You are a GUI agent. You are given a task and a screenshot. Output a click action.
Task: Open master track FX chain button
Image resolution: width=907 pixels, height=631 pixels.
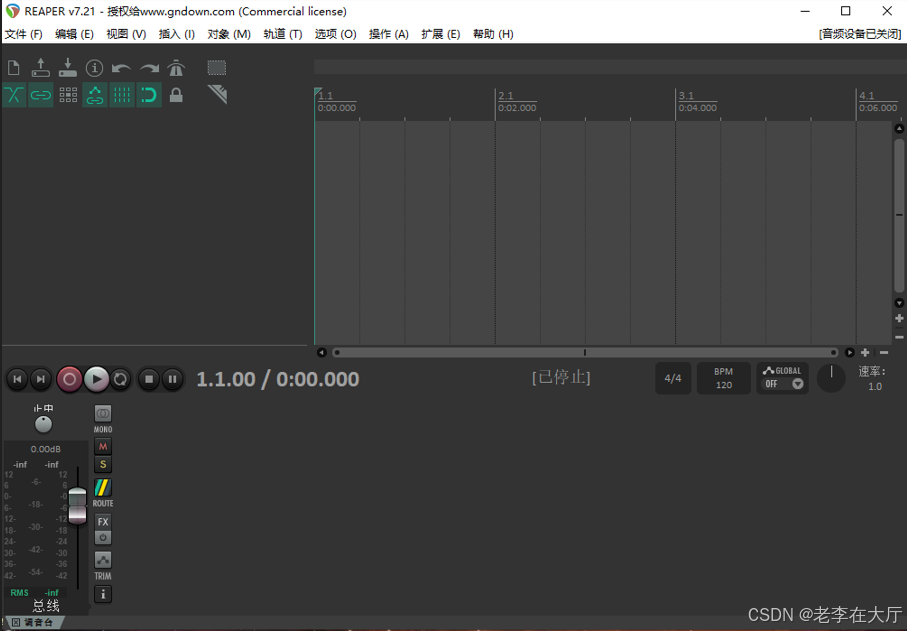coord(103,522)
